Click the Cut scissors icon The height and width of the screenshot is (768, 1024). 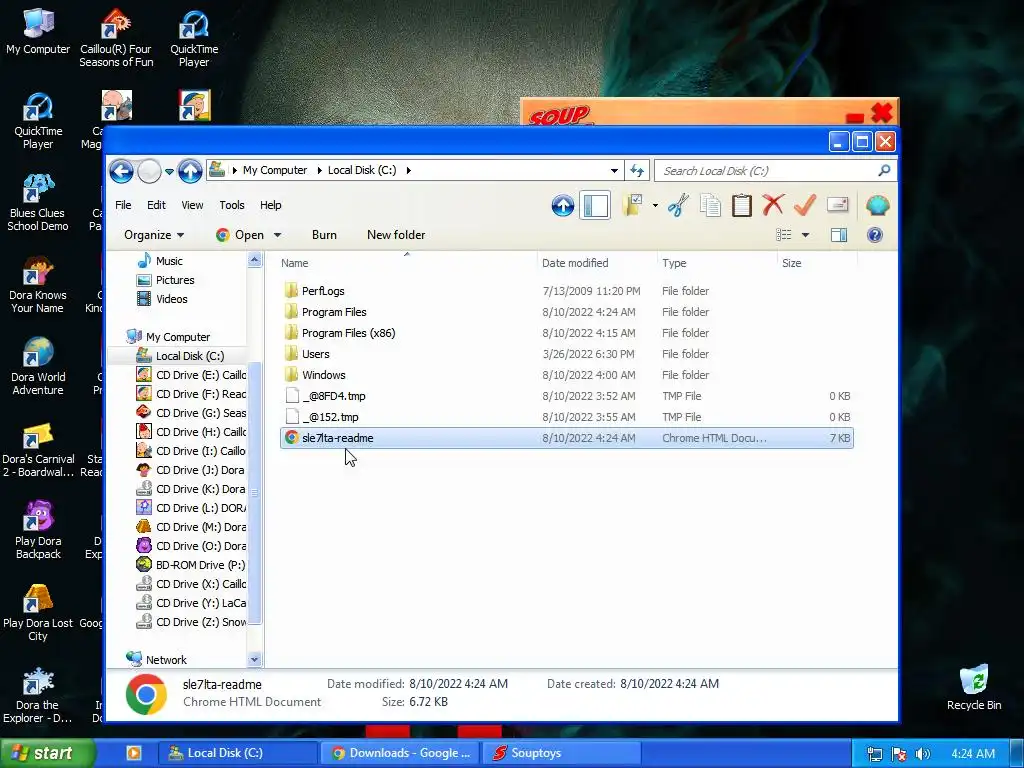(x=678, y=206)
